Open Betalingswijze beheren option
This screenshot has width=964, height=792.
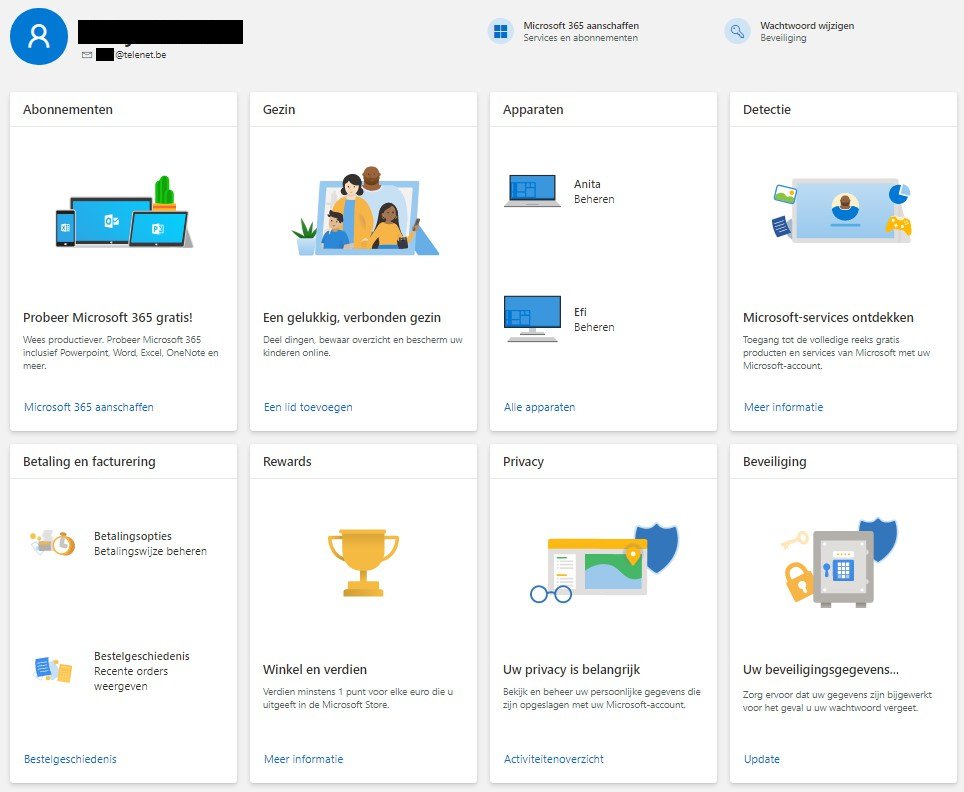(x=150, y=551)
